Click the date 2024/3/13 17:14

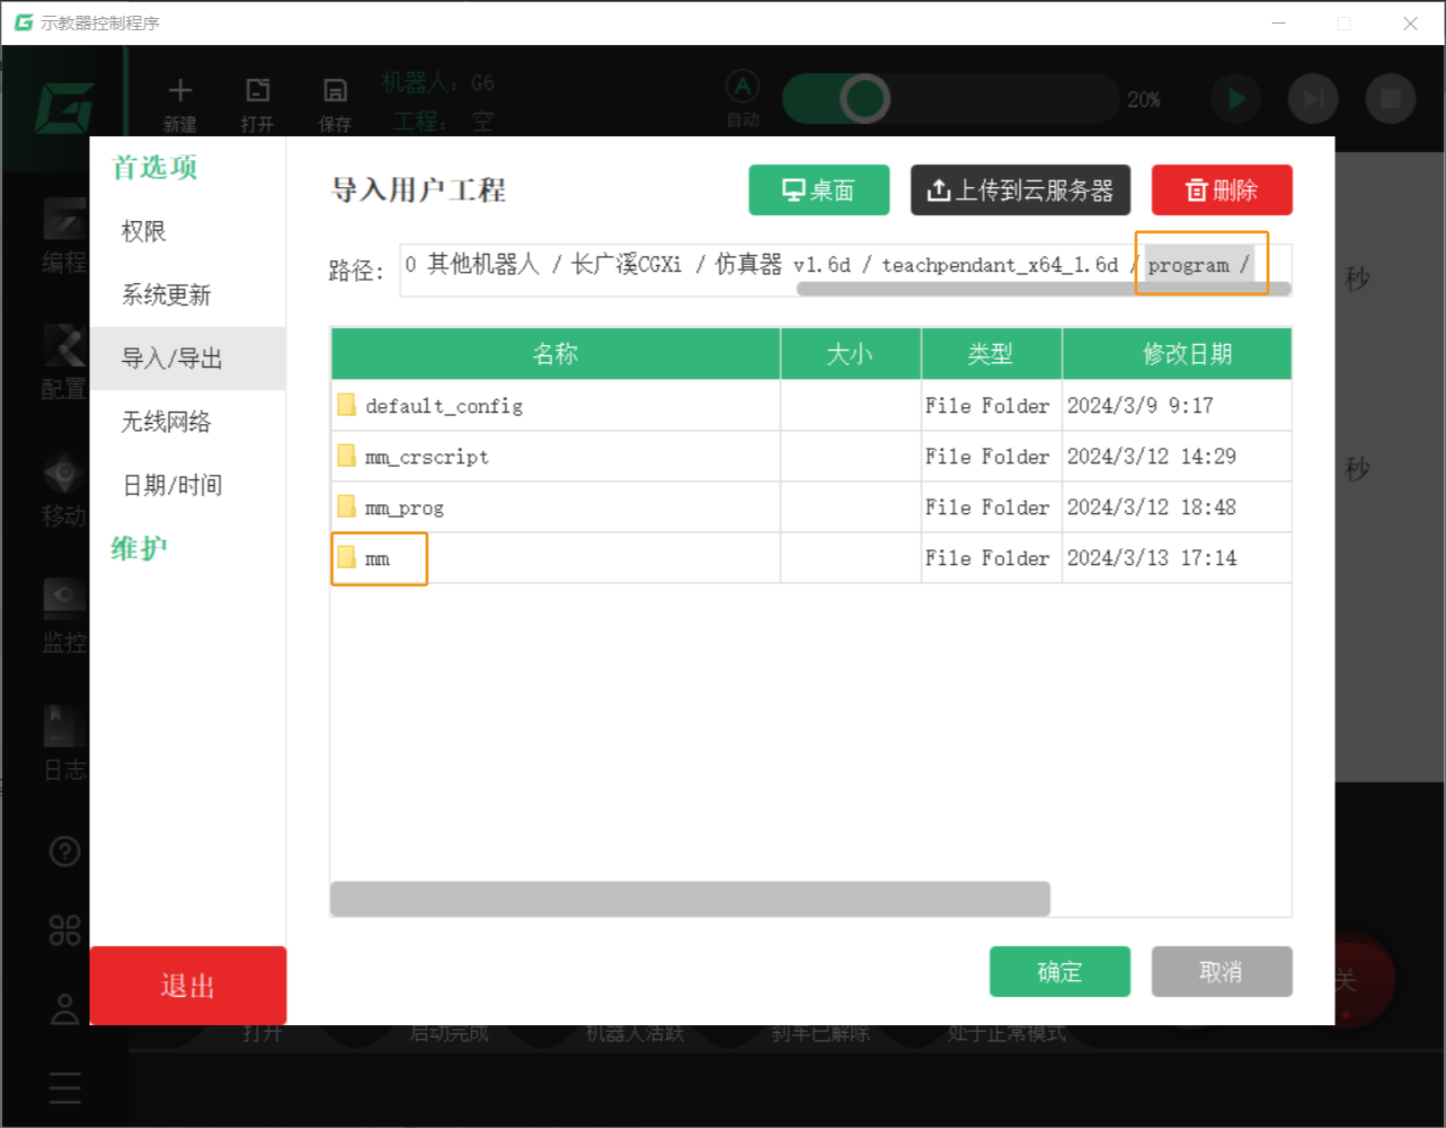(x=1152, y=558)
